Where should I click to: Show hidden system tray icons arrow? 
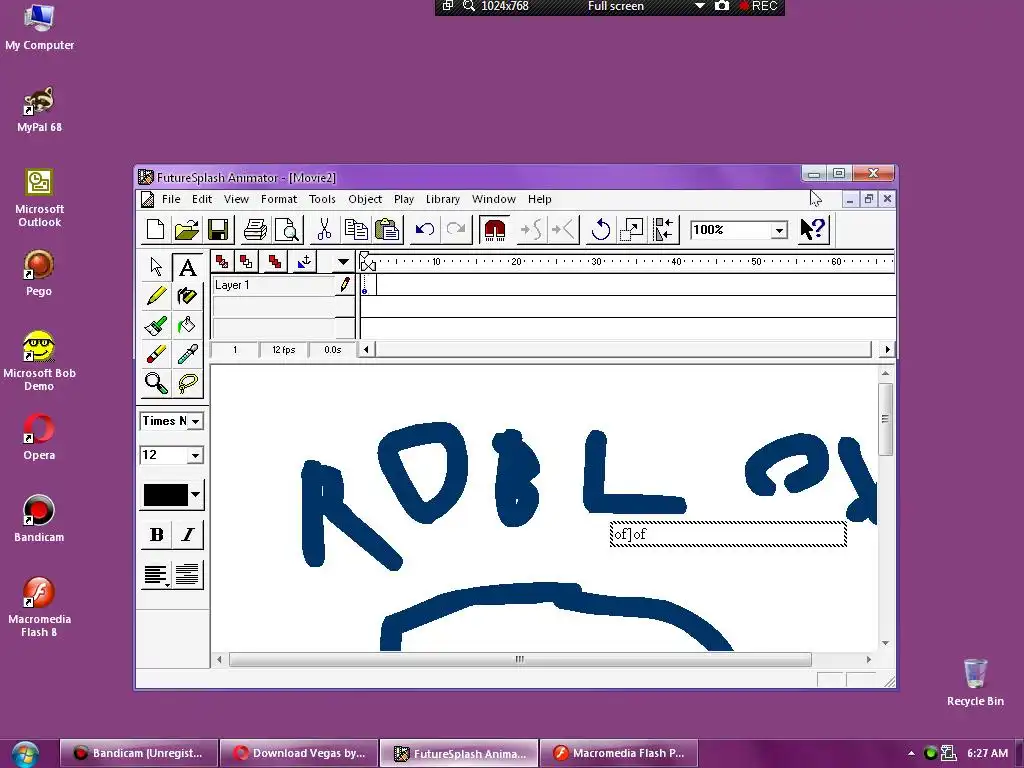911,753
